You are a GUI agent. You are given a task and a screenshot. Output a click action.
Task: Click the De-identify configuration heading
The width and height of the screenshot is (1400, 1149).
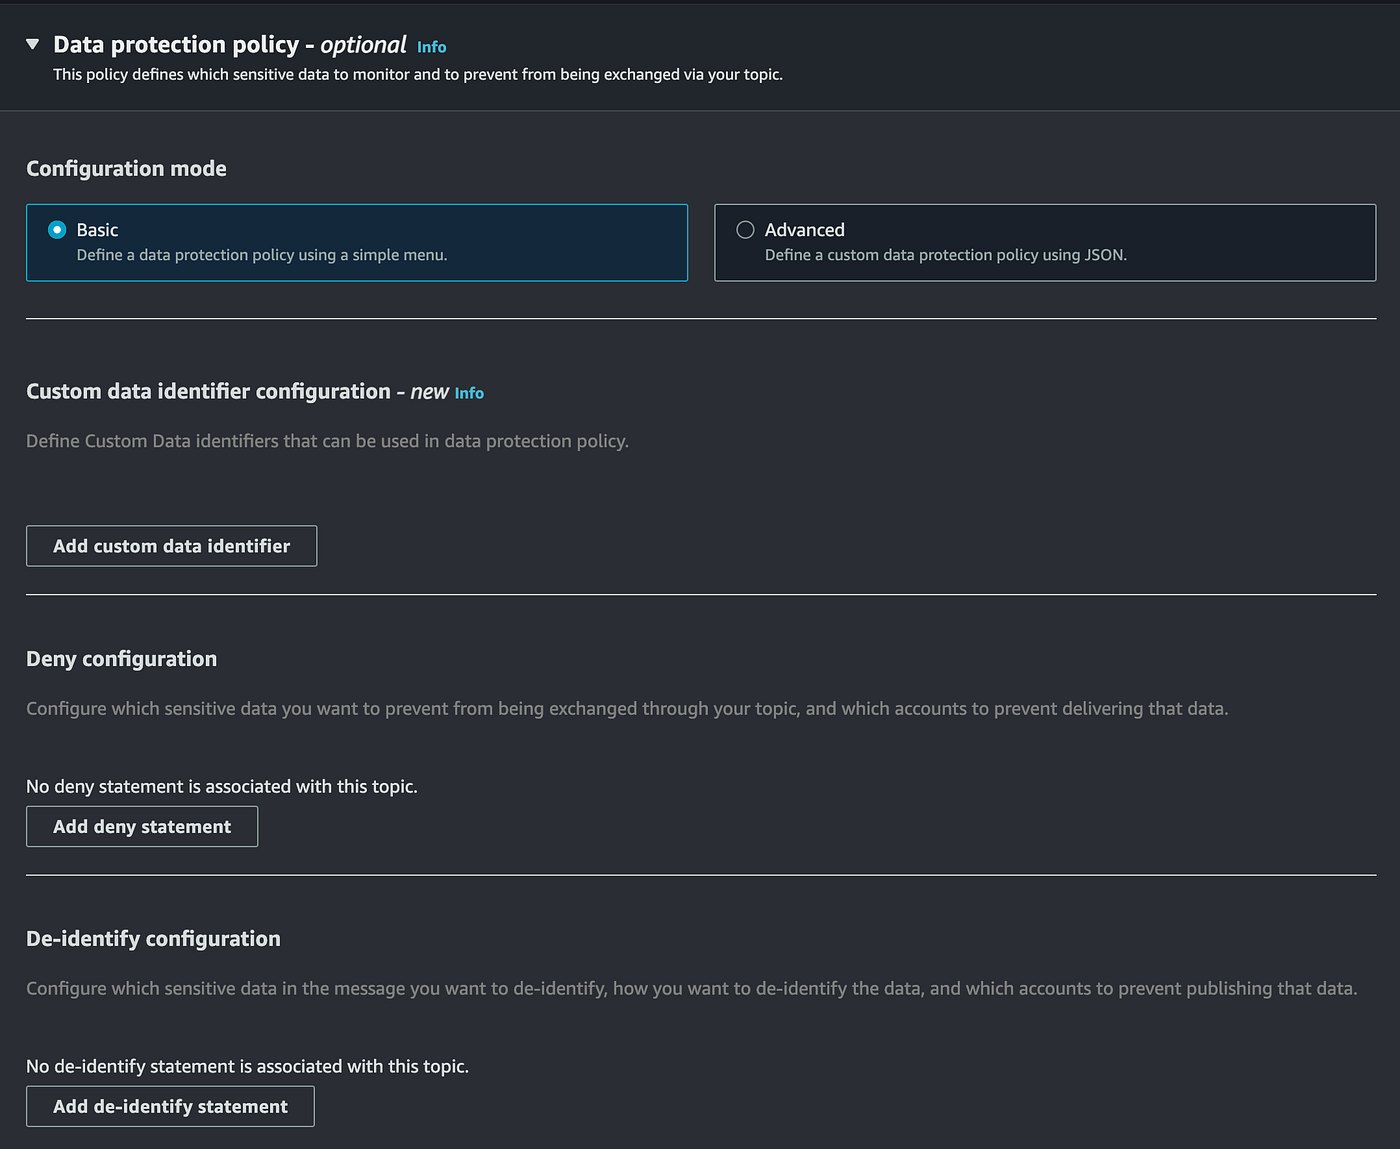coord(153,939)
